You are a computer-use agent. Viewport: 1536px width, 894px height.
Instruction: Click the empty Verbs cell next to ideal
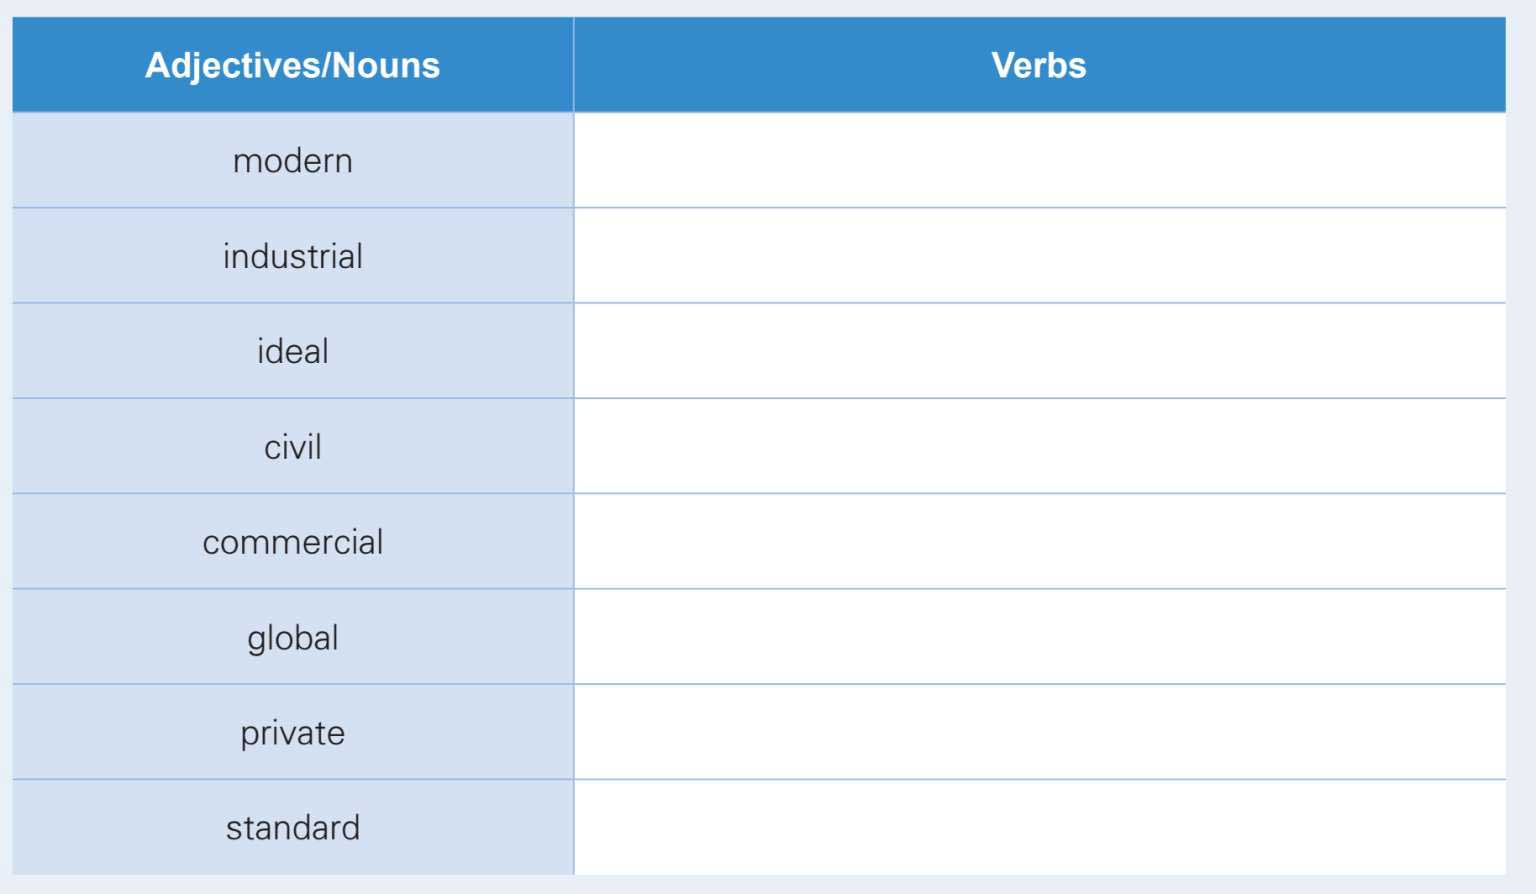click(x=1039, y=351)
